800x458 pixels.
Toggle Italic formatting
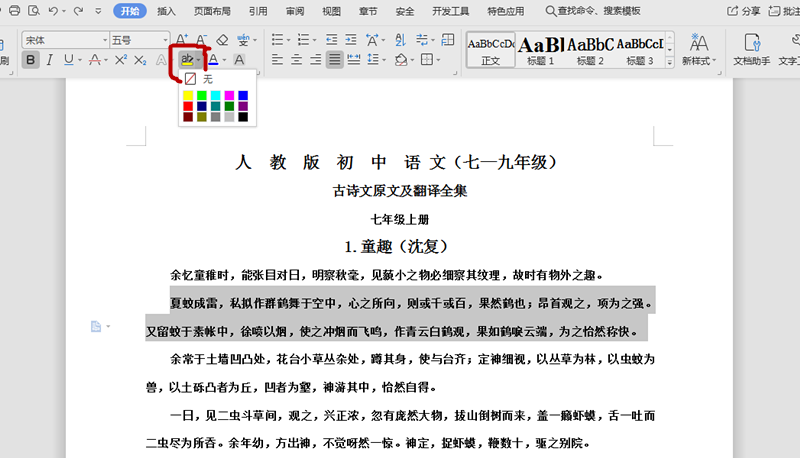[x=49, y=60]
